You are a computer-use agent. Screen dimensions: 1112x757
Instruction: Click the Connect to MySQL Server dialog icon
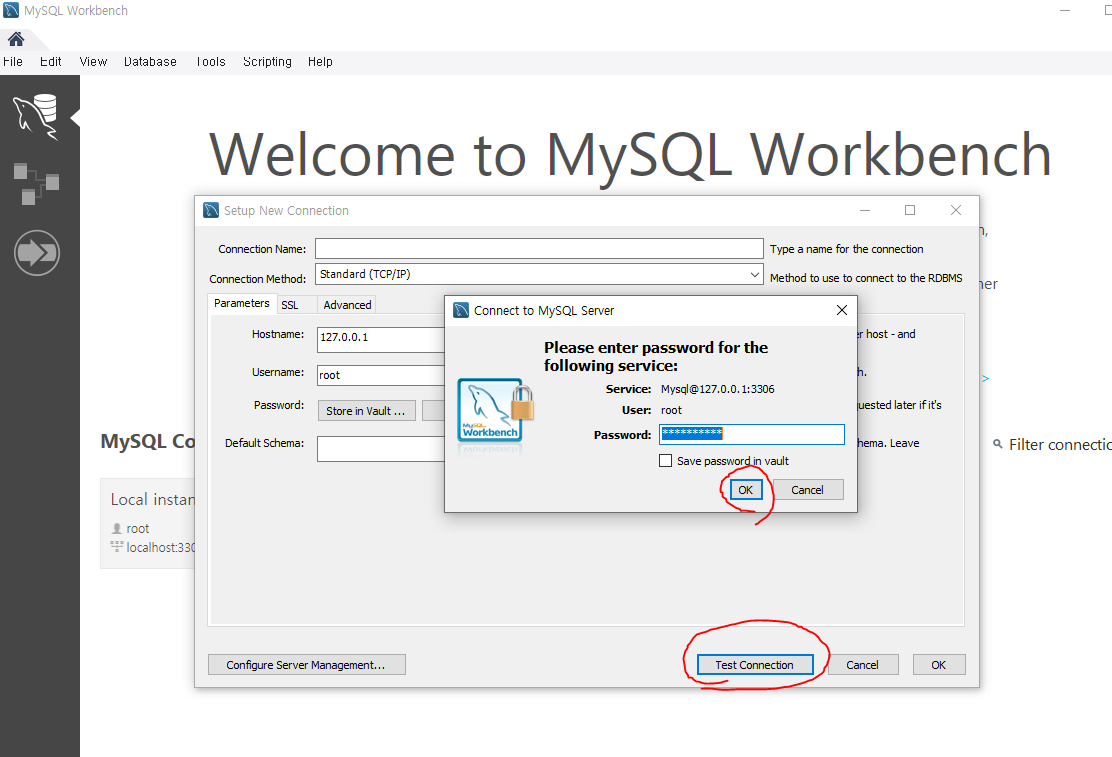[x=461, y=310]
